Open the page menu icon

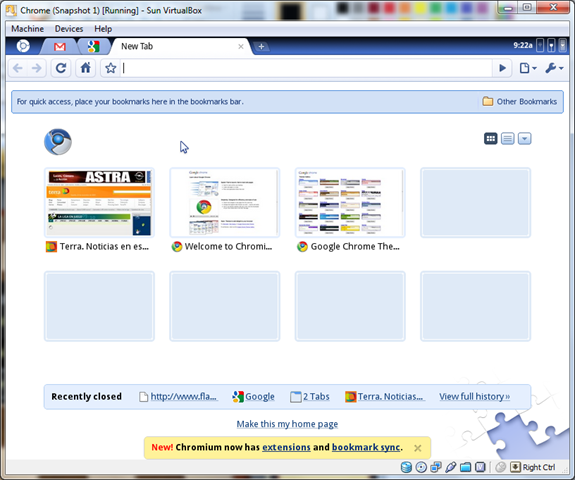click(527, 68)
